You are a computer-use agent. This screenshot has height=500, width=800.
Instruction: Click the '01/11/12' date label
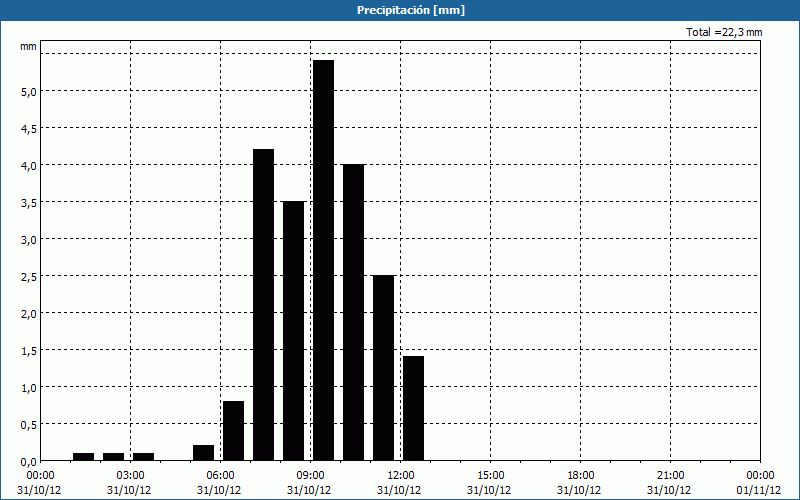pos(759,490)
